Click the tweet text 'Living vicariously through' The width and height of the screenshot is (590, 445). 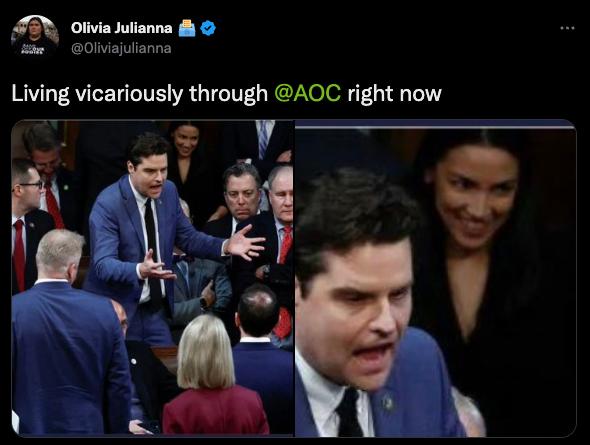tap(139, 93)
